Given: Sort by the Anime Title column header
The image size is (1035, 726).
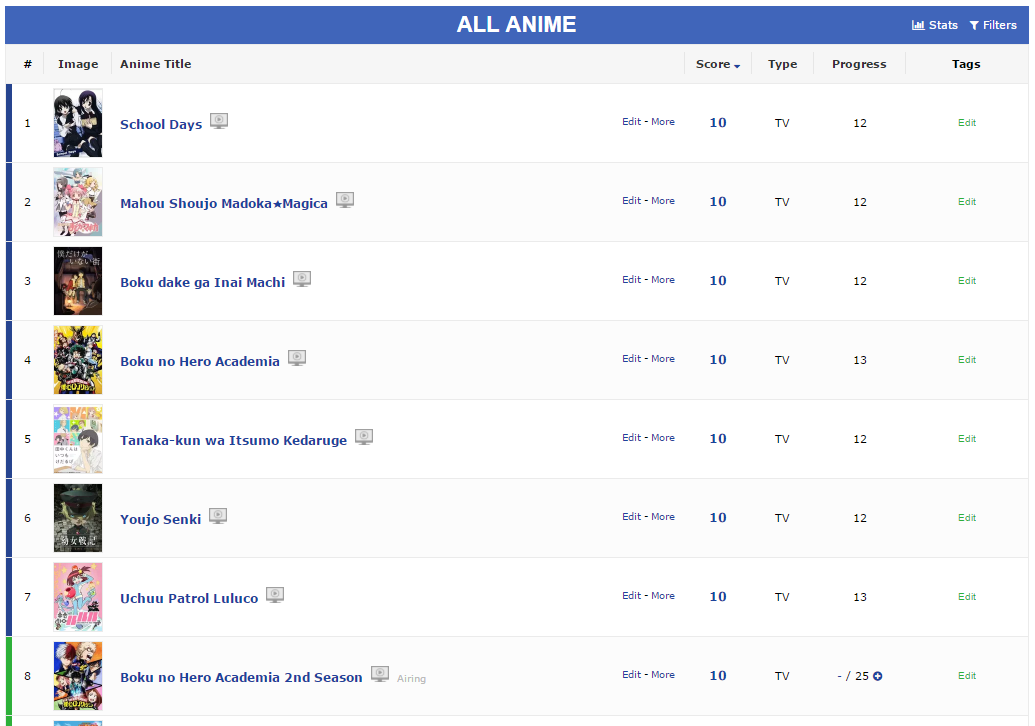Looking at the screenshot, I should pyautogui.click(x=156, y=64).
